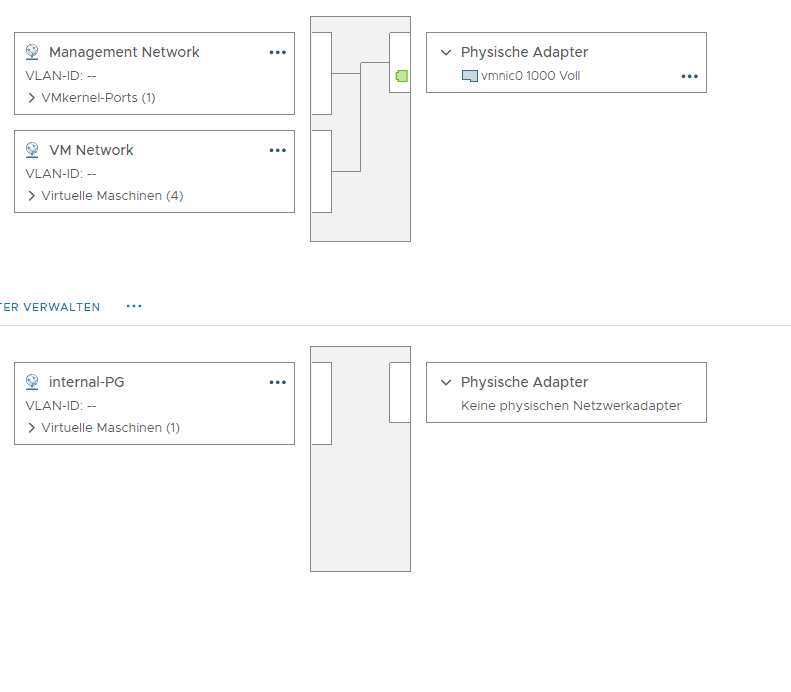Collapse the lower Physische Adapter section
Screen dimensions: 791x692
pos(446,382)
